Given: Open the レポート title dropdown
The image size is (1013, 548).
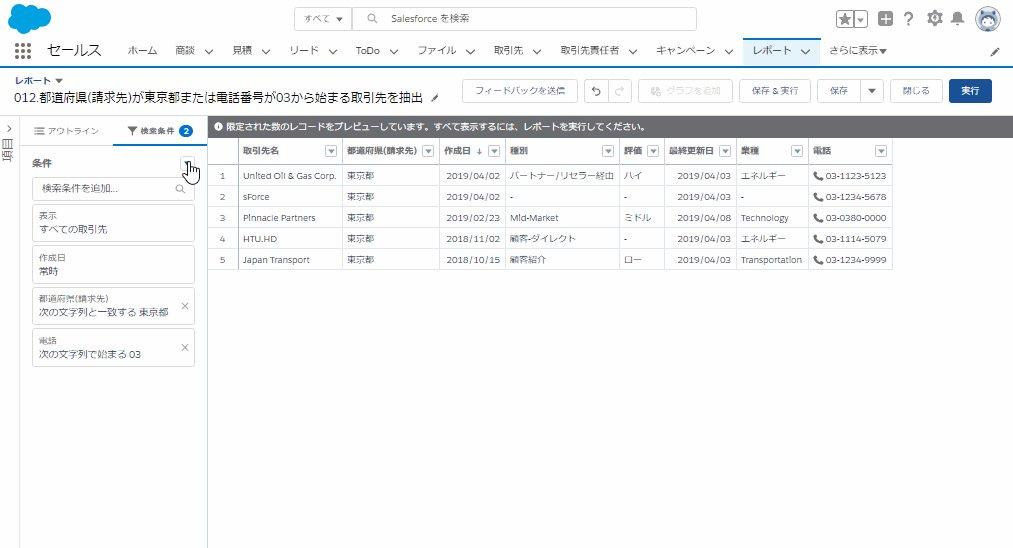Looking at the screenshot, I should click(x=59, y=81).
